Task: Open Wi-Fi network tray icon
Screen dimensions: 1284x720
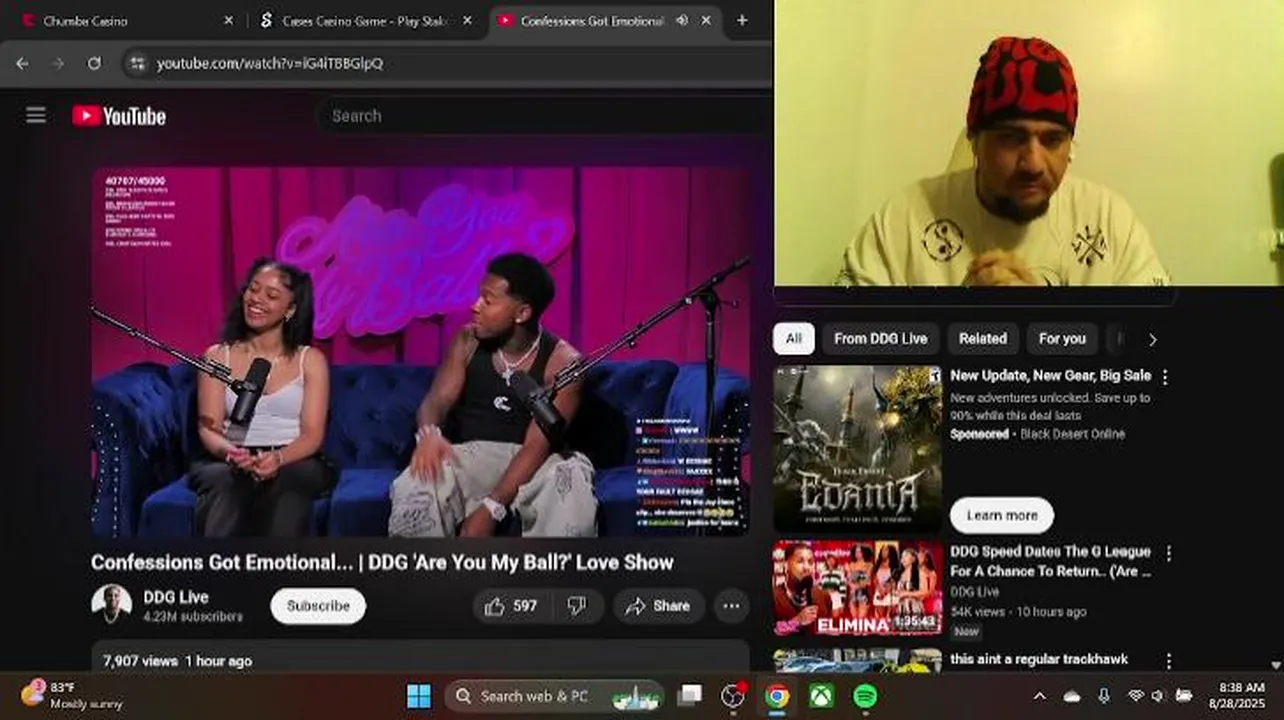Action: click(x=1135, y=696)
